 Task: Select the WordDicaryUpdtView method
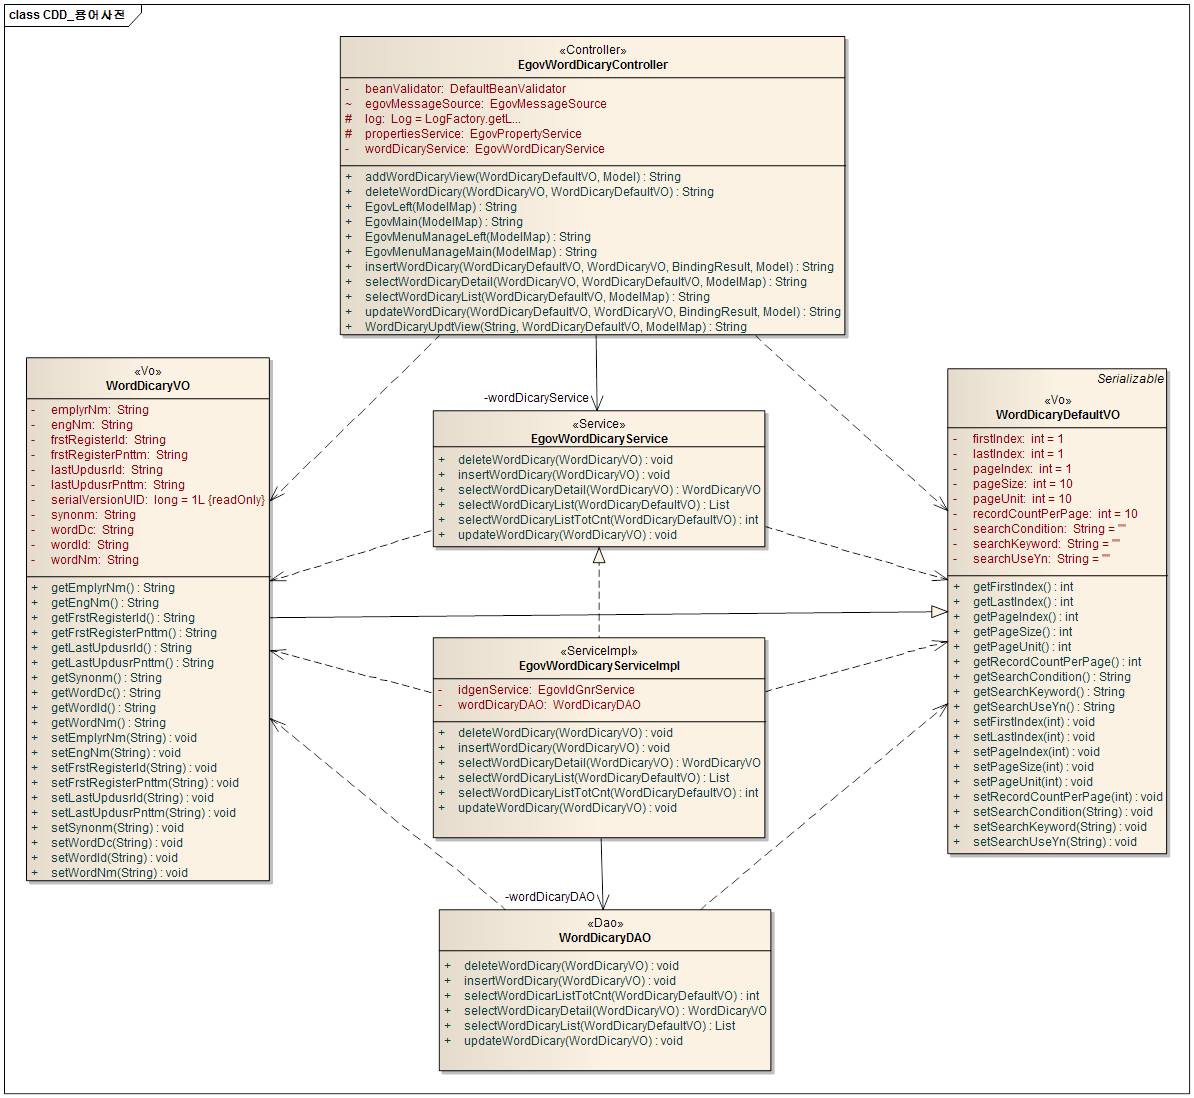pyautogui.click(x=555, y=327)
